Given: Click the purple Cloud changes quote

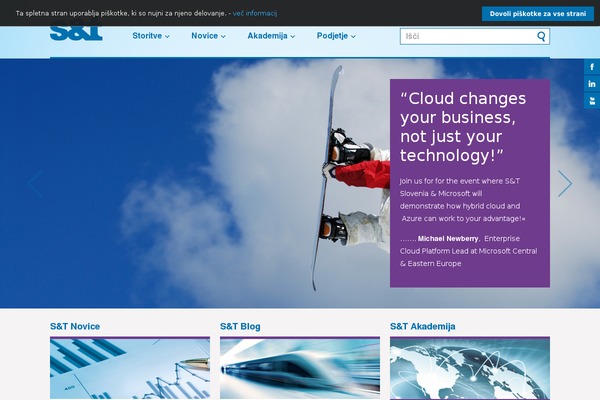Looking at the screenshot, I should [x=463, y=127].
